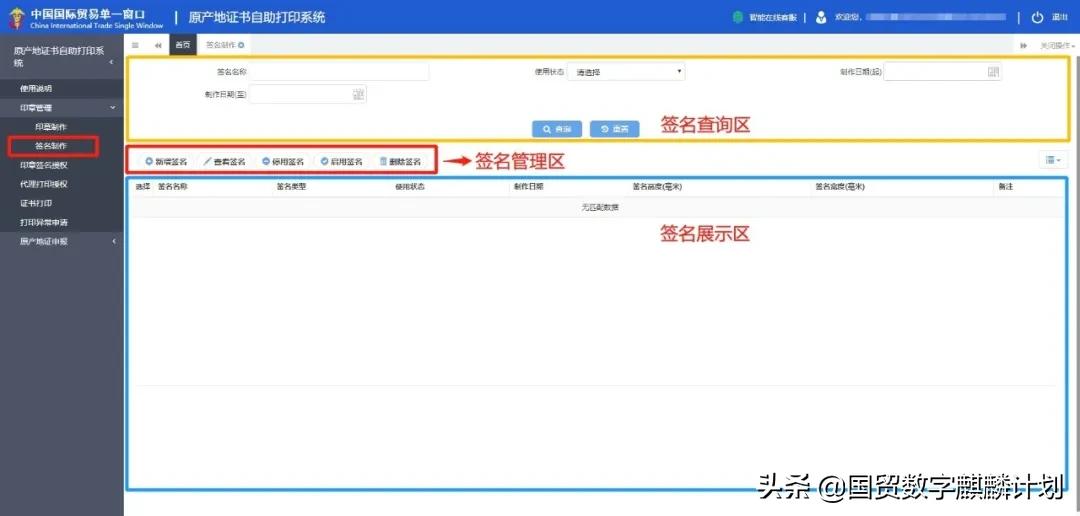The image size is (1080, 516).
Task: Click the 重置 reset button
Action: [x=614, y=129]
